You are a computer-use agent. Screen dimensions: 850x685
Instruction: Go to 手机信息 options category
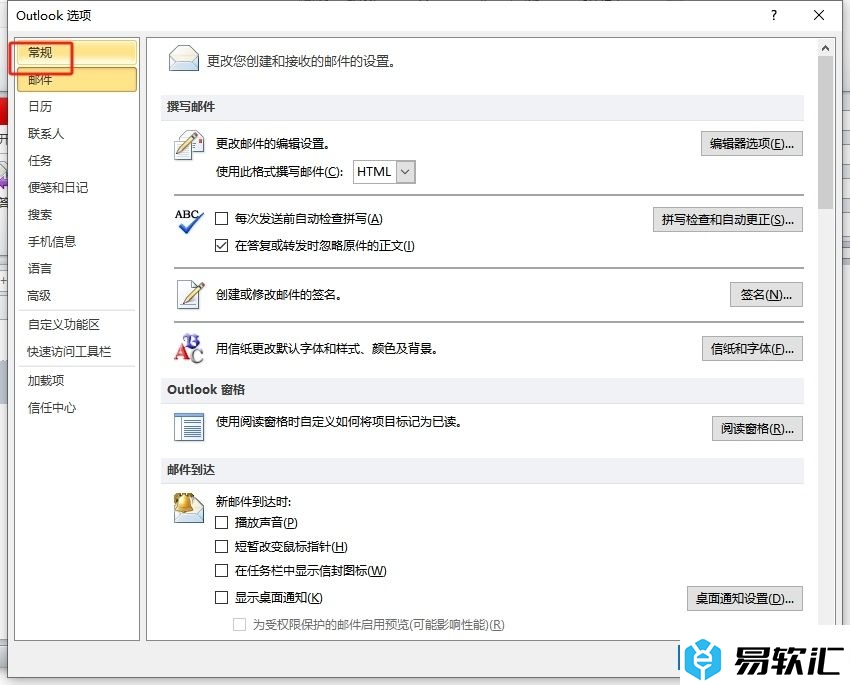pyautogui.click(x=76, y=241)
